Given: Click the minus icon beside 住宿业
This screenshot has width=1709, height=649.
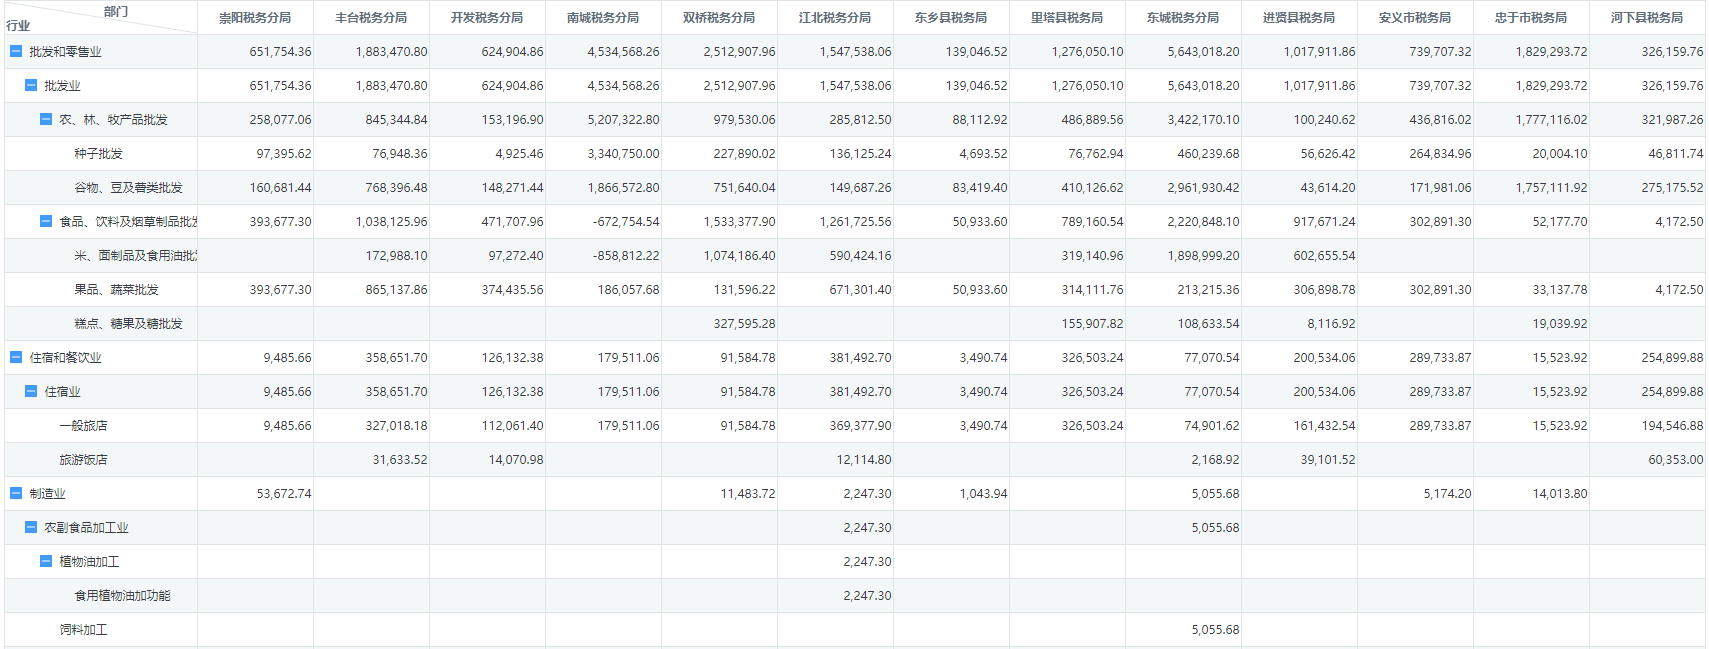Looking at the screenshot, I should coord(31,391).
